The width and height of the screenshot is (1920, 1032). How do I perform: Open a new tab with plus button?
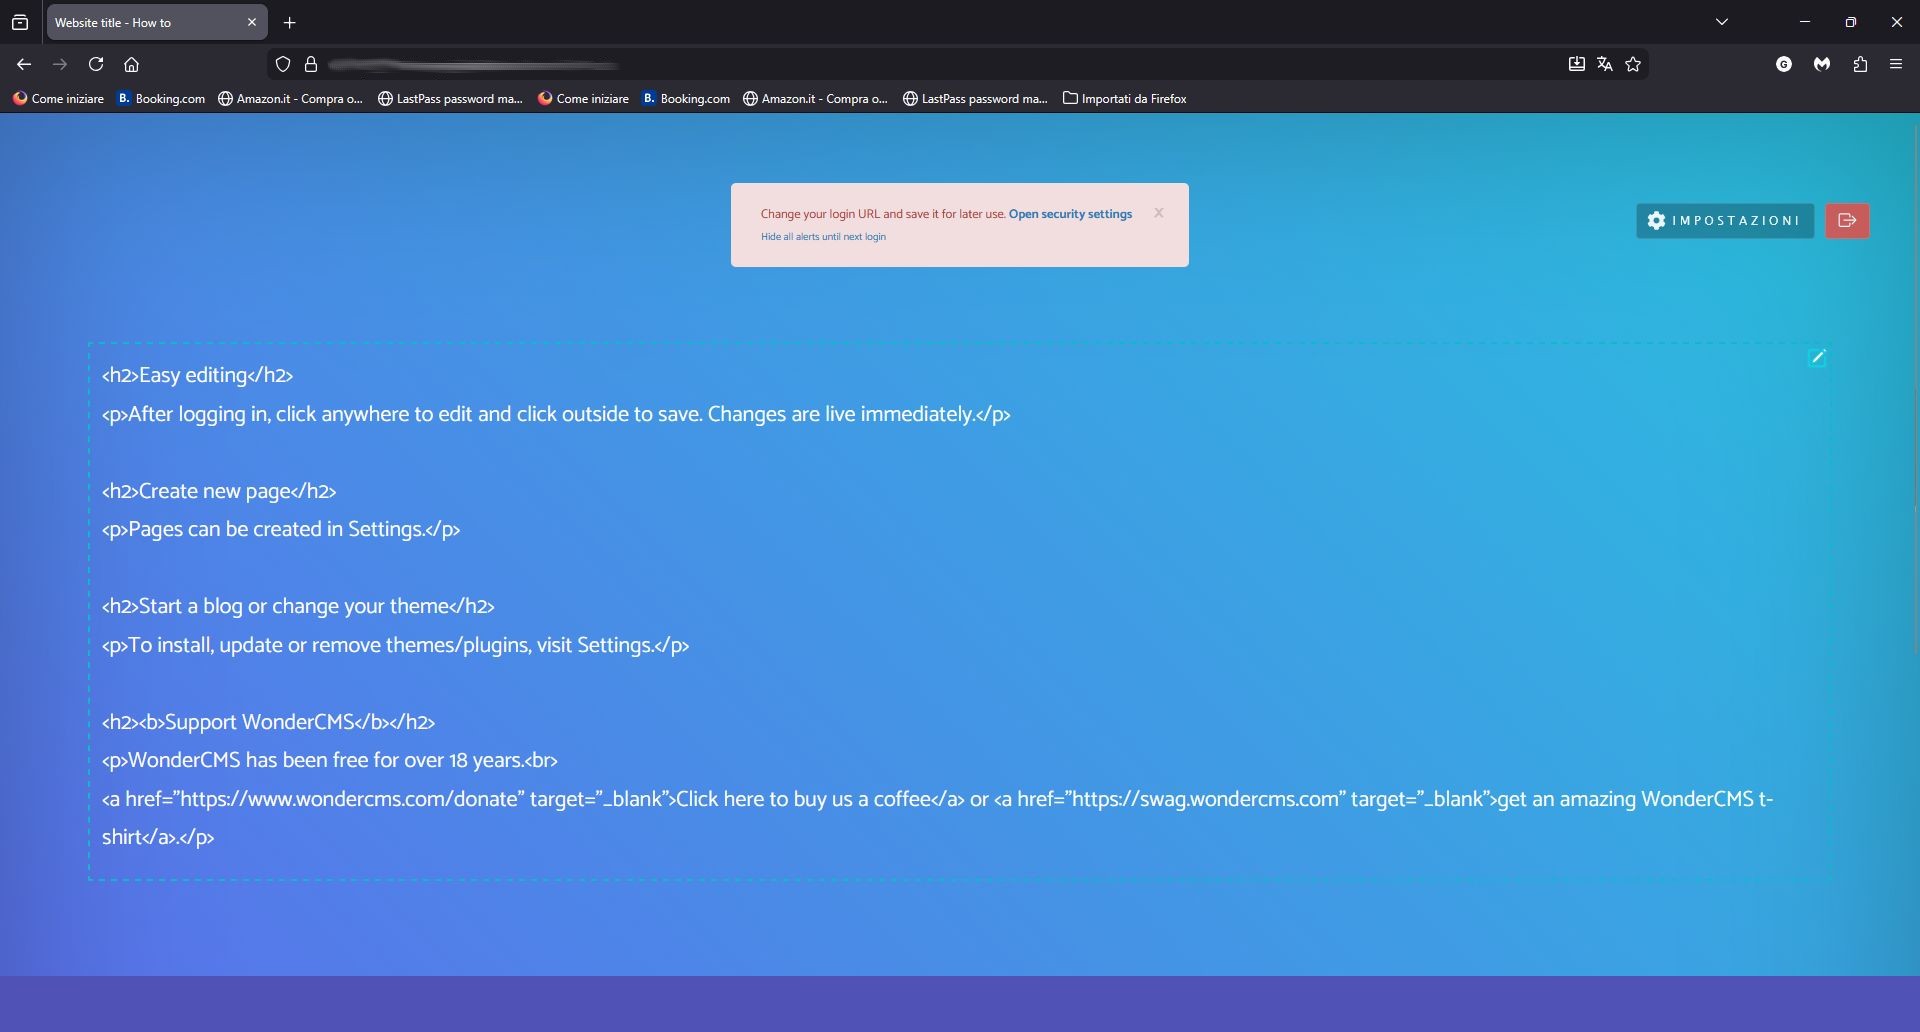click(290, 22)
